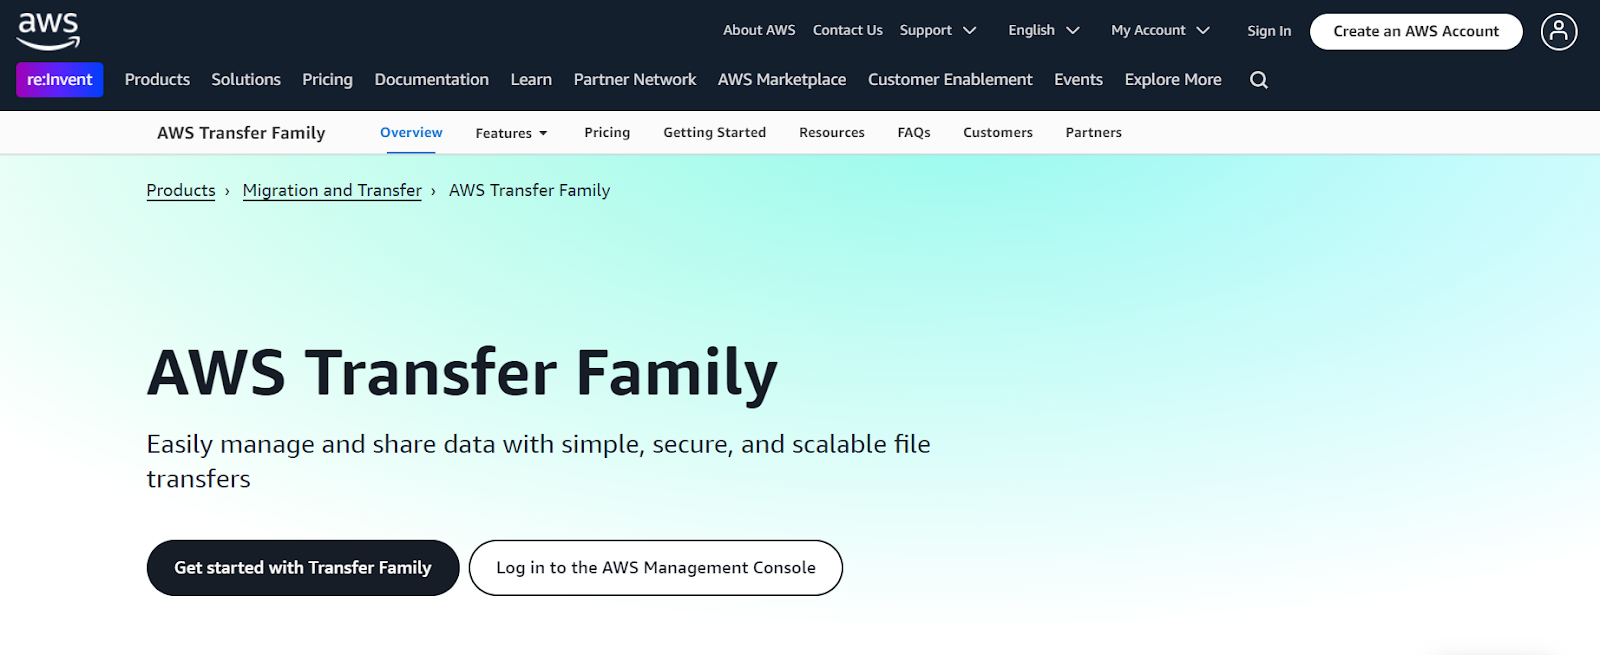Expand the English language dropdown
This screenshot has height=655, width=1600.
(x=1044, y=30)
